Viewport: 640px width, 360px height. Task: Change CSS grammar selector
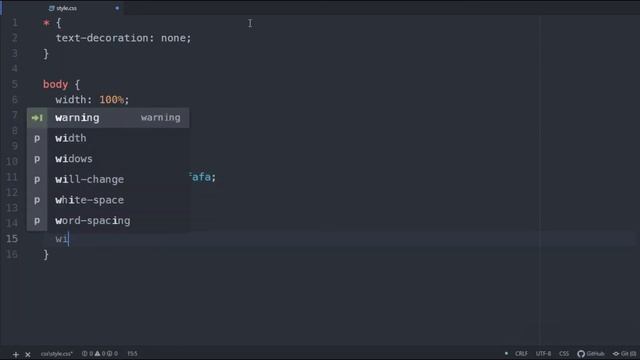click(564, 354)
